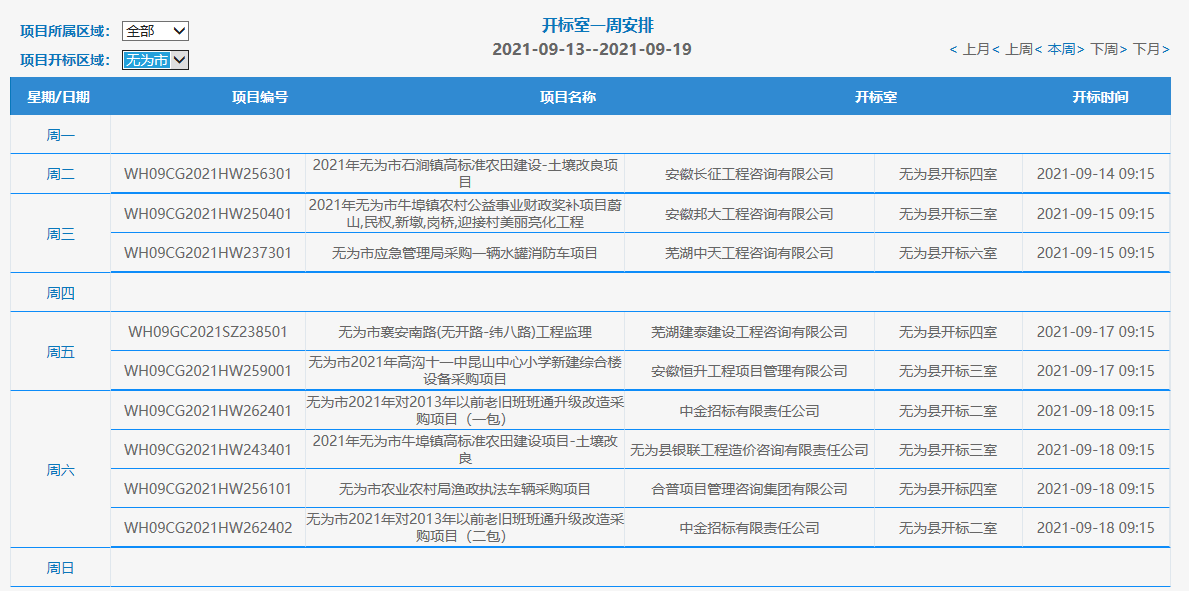Click 无为县开标六室 room cell

pyautogui.click(x=948, y=253)
